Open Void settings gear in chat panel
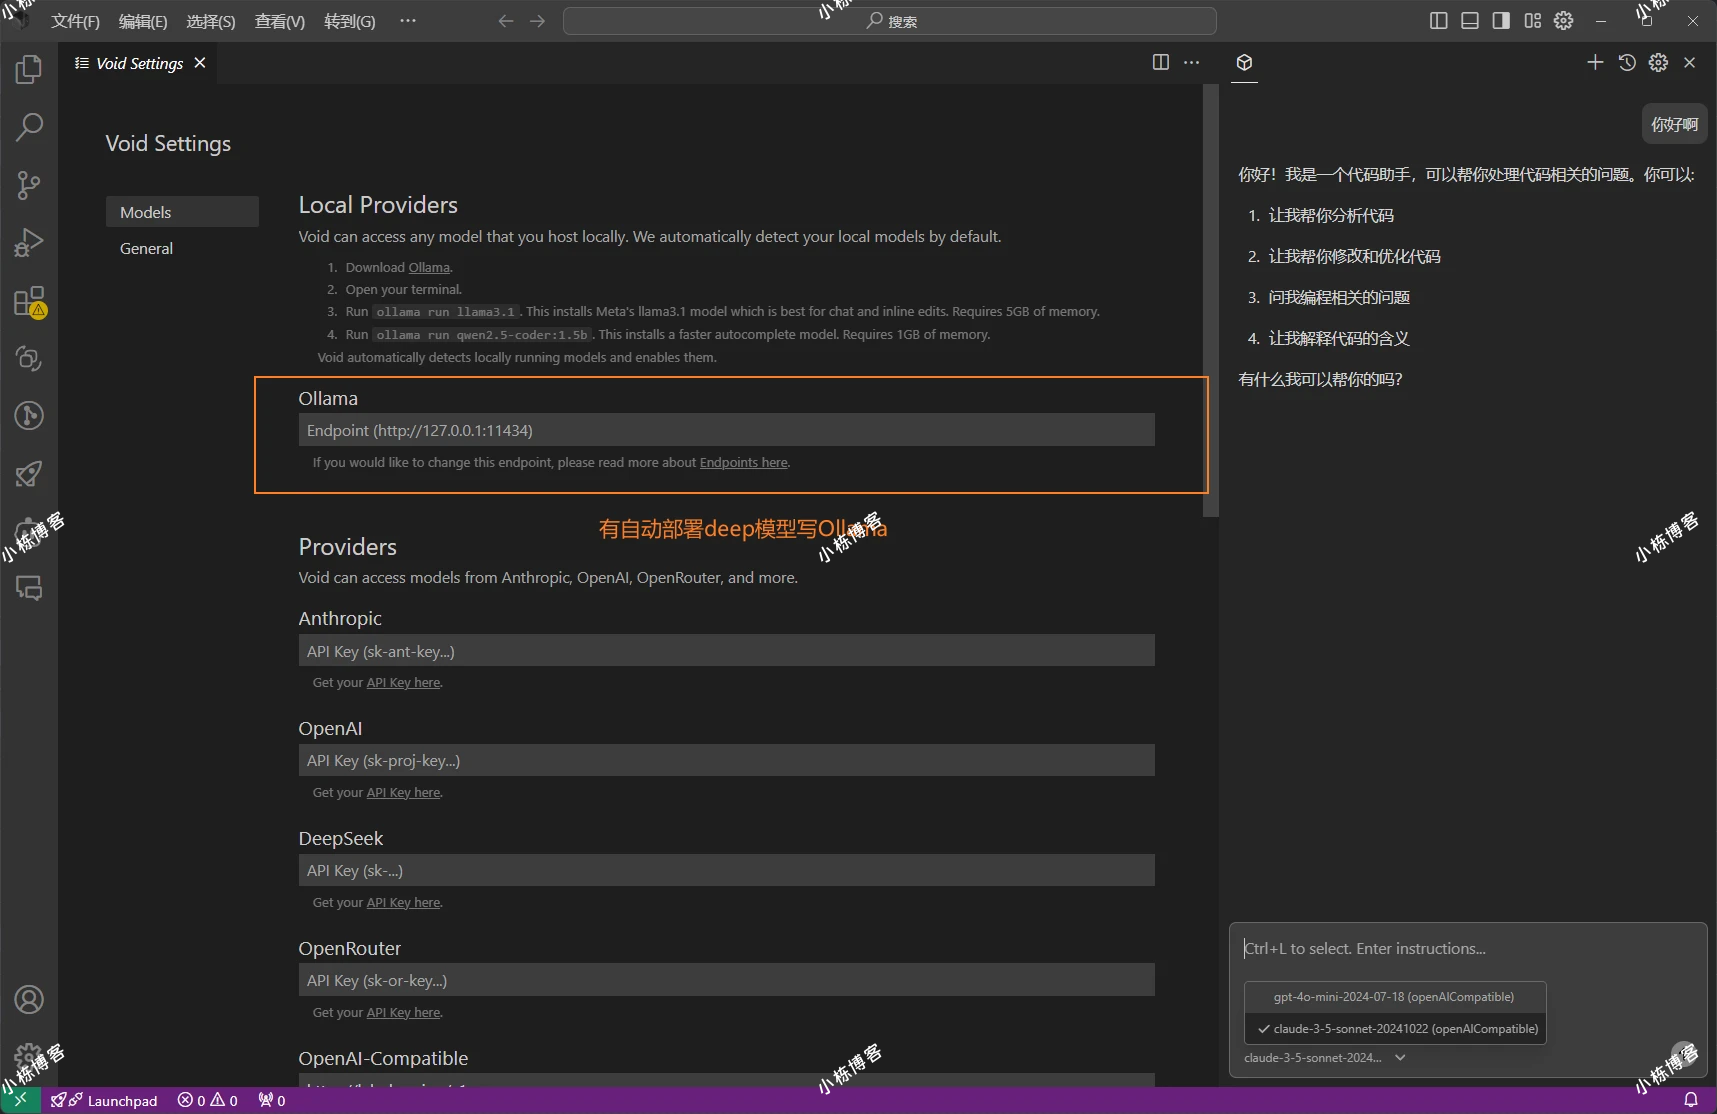The image size is (1717, 1114). (x=1658, y=63)
